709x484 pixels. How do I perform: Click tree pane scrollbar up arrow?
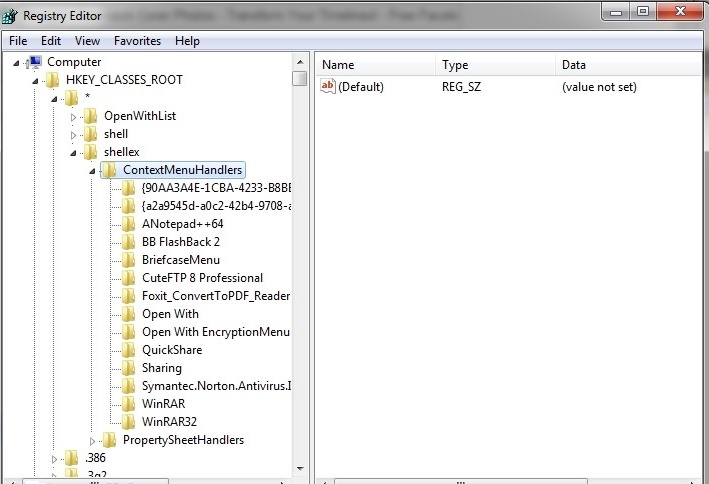click(300, 61)
